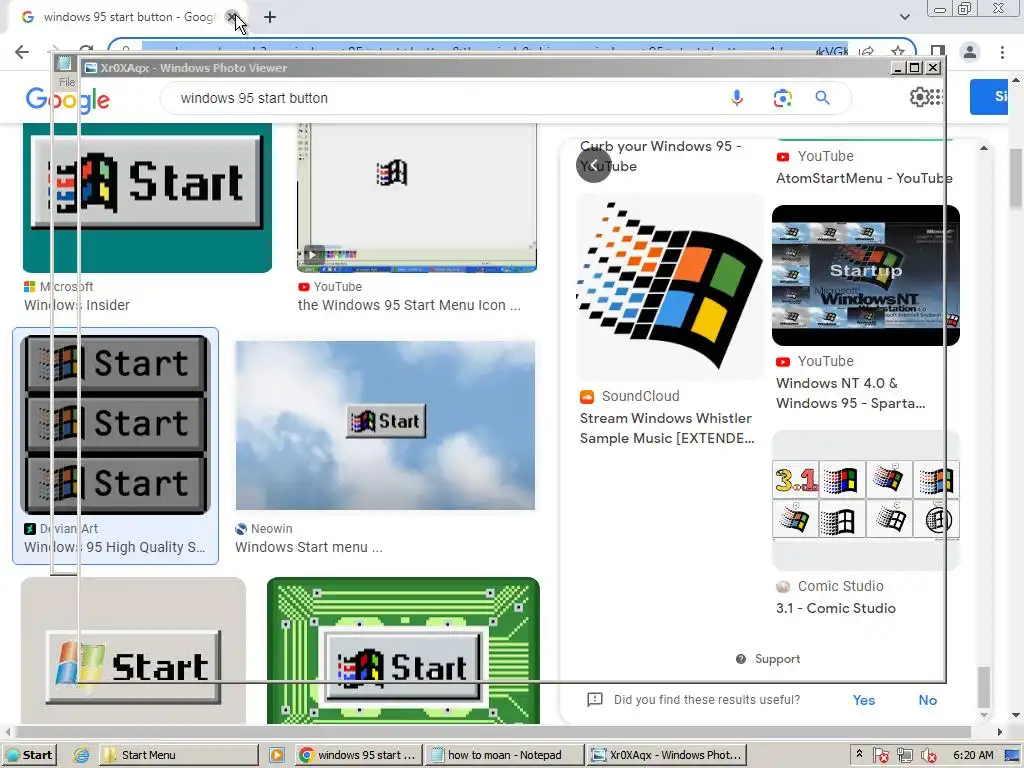
Task: Open a new Chrome tab
Action: 270,18
